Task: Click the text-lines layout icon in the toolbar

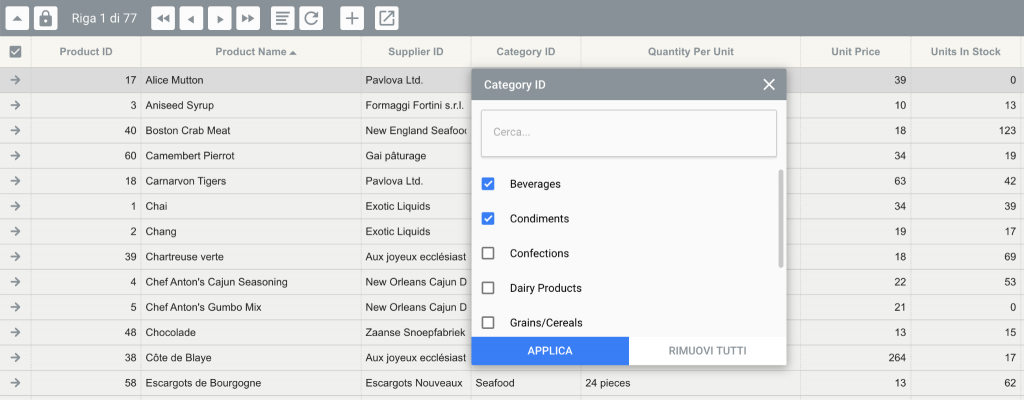Action: pyautogui.click(x=283, y=18)
